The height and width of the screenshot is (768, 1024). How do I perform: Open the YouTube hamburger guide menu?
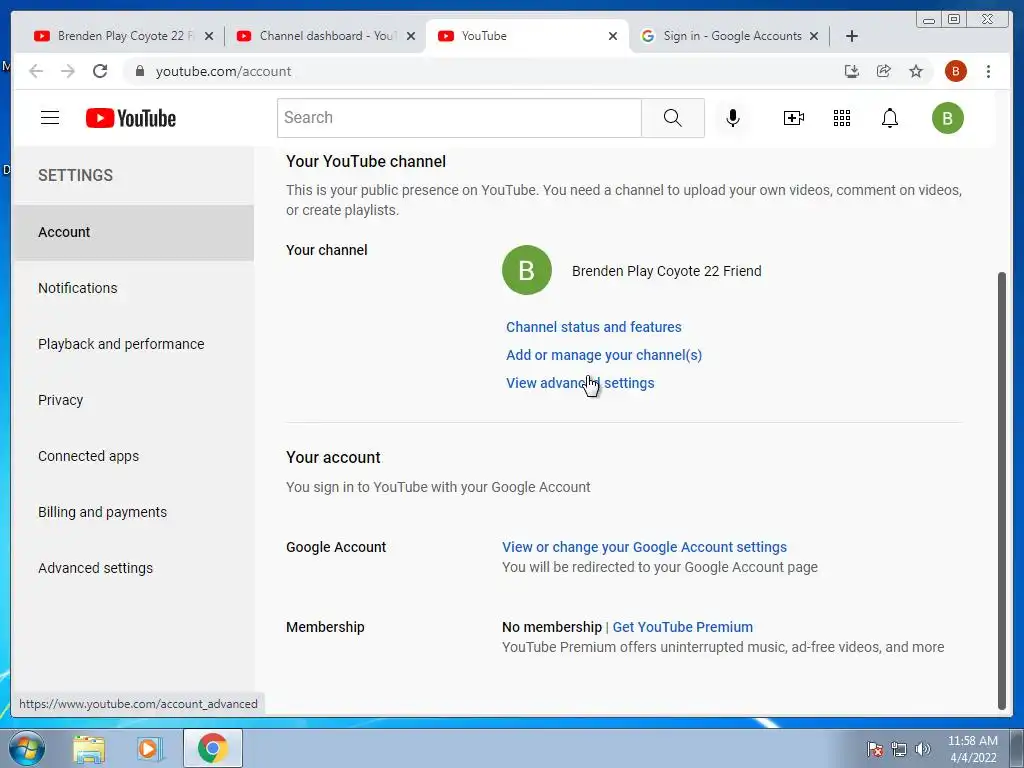pos(50,118)
